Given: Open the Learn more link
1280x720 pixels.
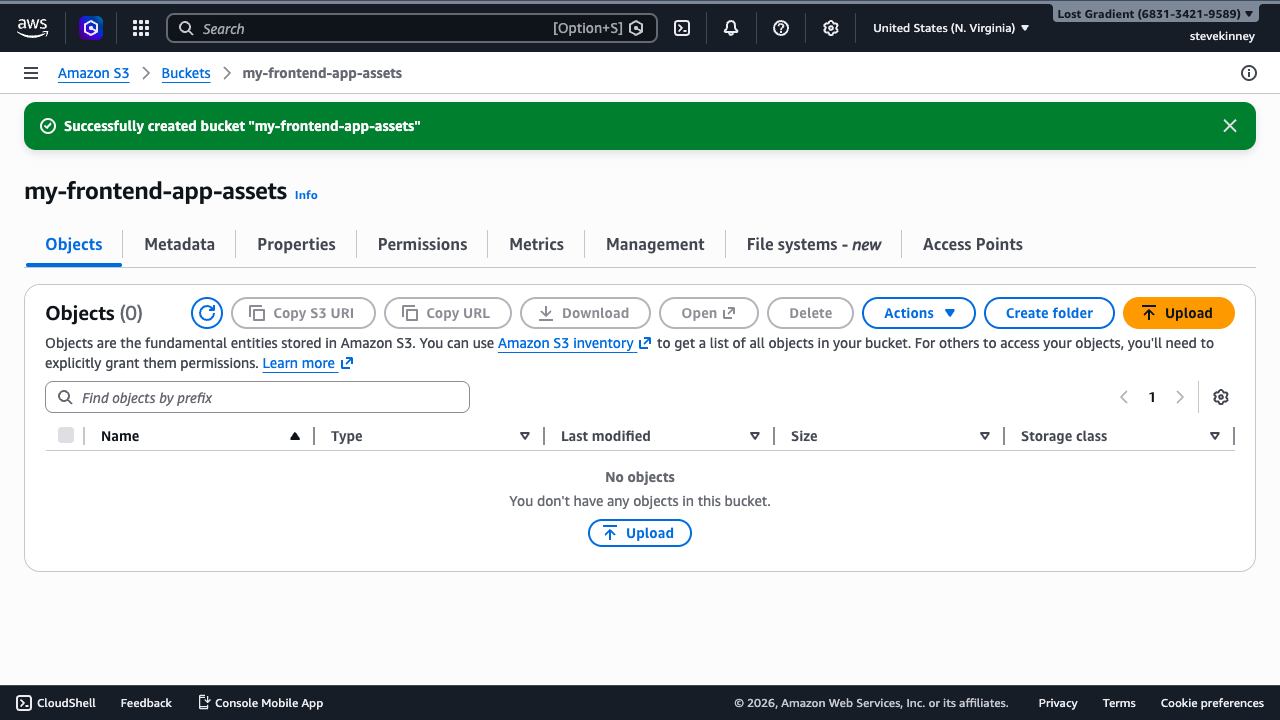Looking at the screenshot, I should point(307,363).
